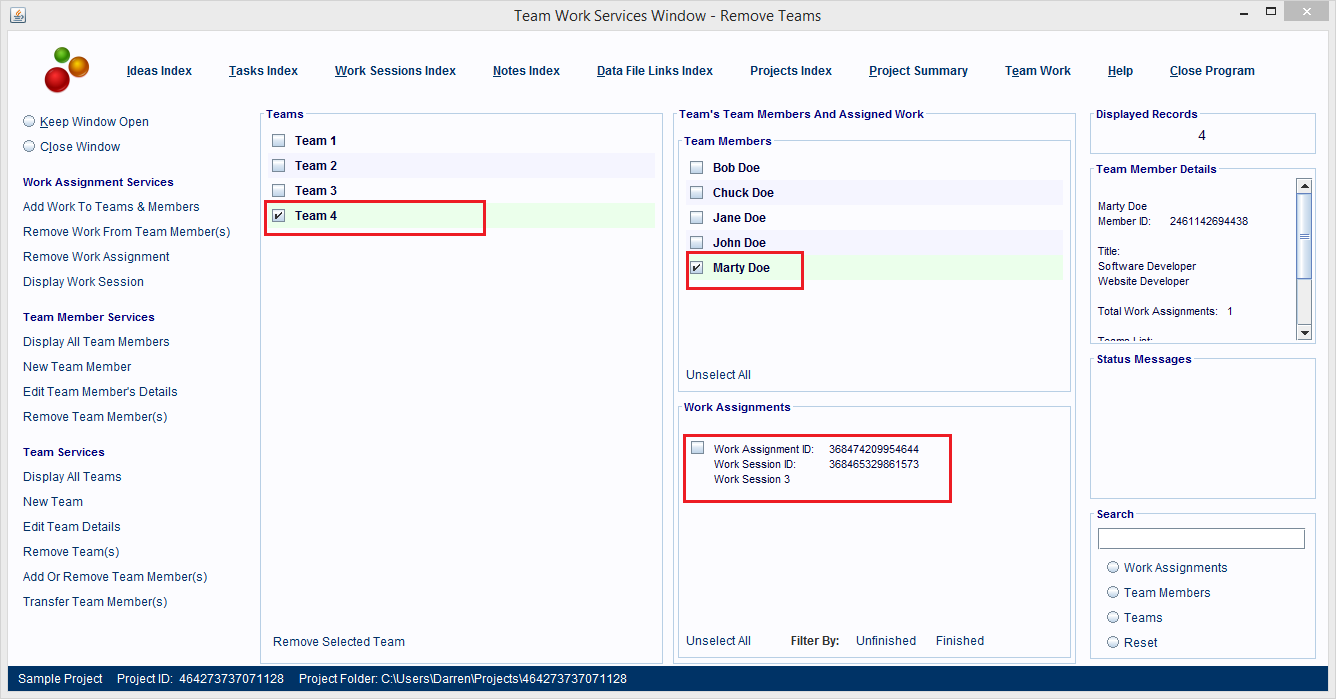Screen dimensions: 1336x699
Task: Click the Displayed Records count 4
Action: (1202, 136)
